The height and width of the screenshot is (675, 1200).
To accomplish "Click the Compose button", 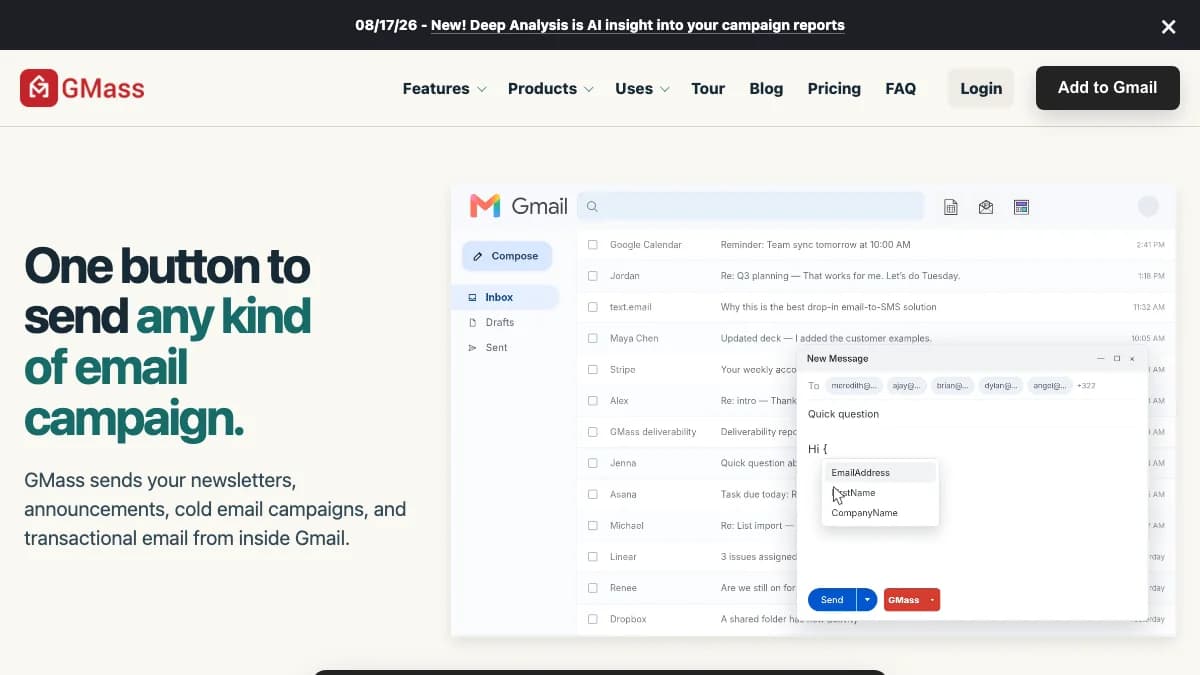I will pos(507,256).
